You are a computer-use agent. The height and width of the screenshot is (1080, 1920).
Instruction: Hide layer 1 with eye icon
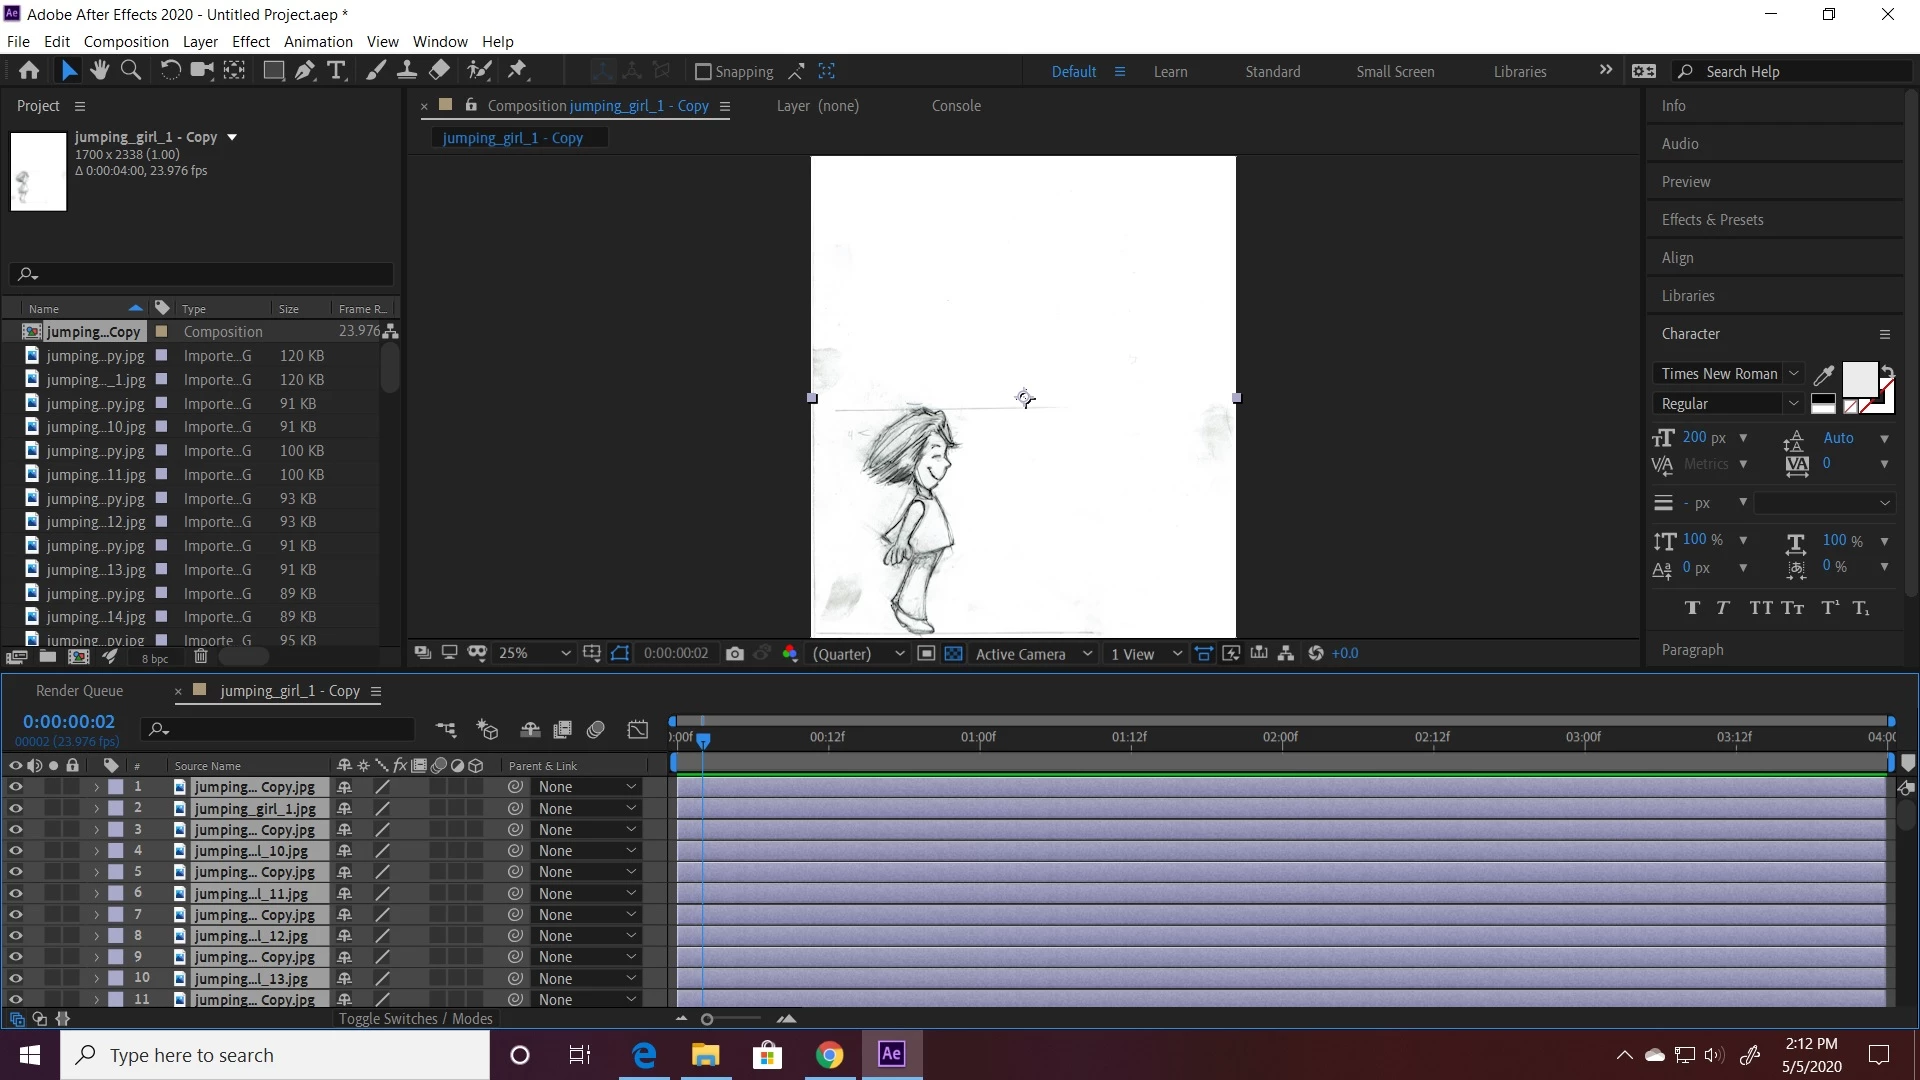pyautogui.click(x=16, y=787)
